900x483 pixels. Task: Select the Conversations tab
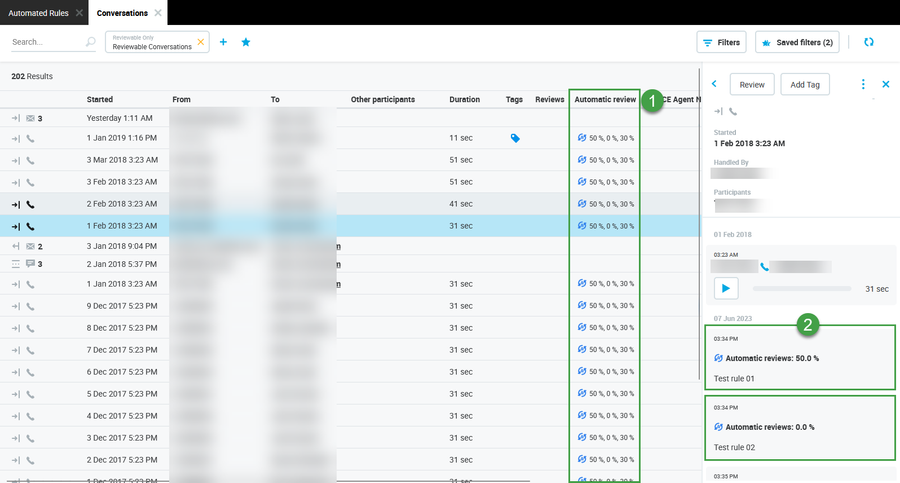click(x=122, y=13)
